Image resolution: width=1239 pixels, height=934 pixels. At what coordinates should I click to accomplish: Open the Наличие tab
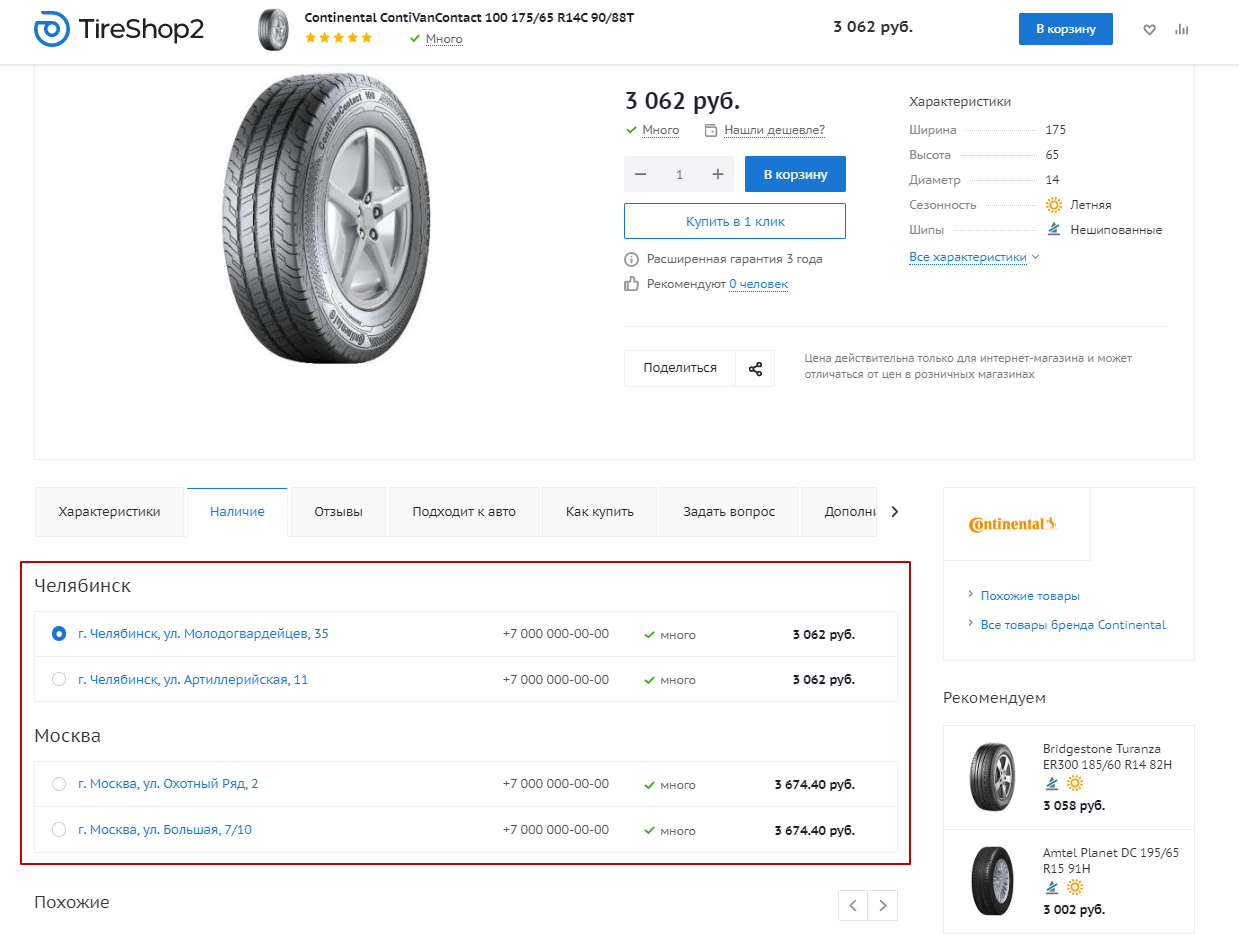tap(237, 512)
